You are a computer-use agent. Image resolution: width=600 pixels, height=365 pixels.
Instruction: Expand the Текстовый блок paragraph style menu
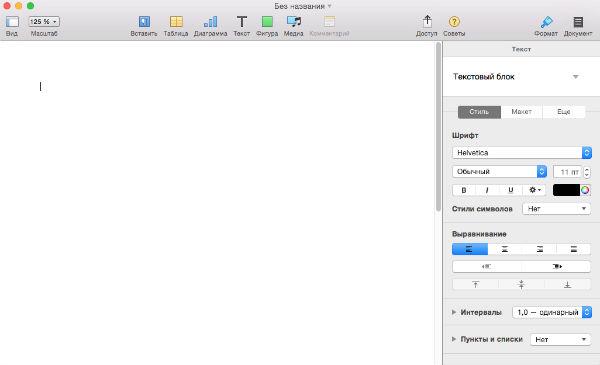[575, 77]
